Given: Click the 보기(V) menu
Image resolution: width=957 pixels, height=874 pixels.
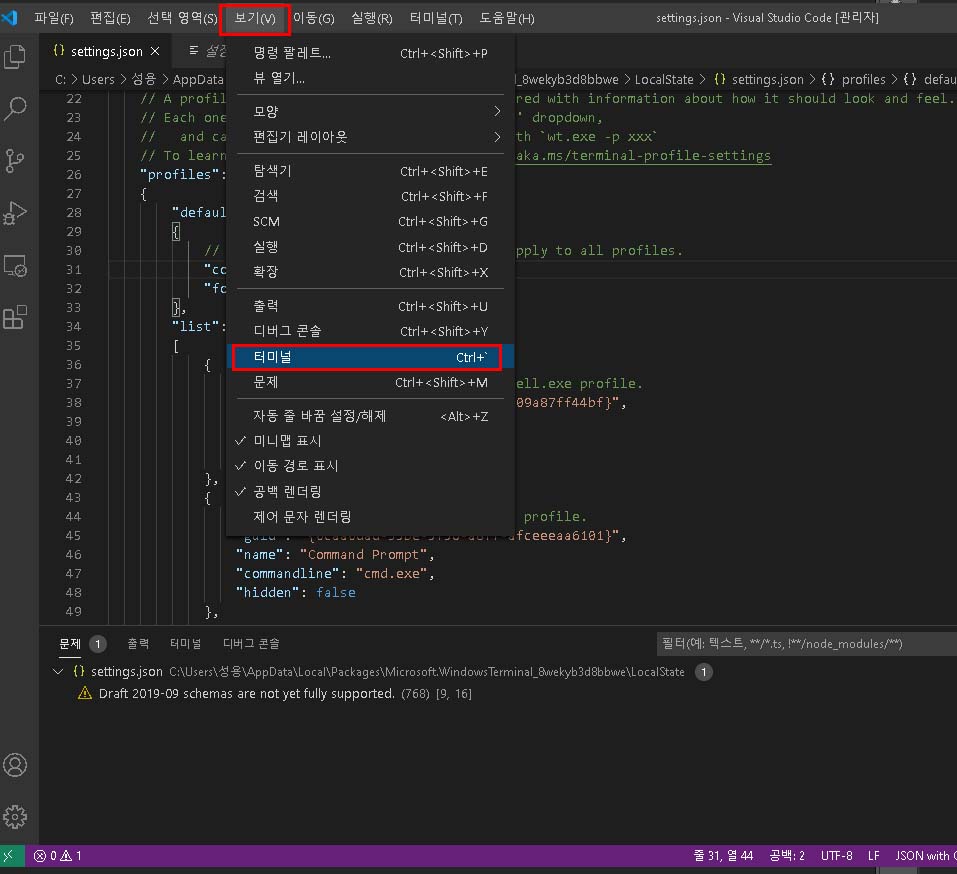Looking at the screenshot, I should [255, 18].
